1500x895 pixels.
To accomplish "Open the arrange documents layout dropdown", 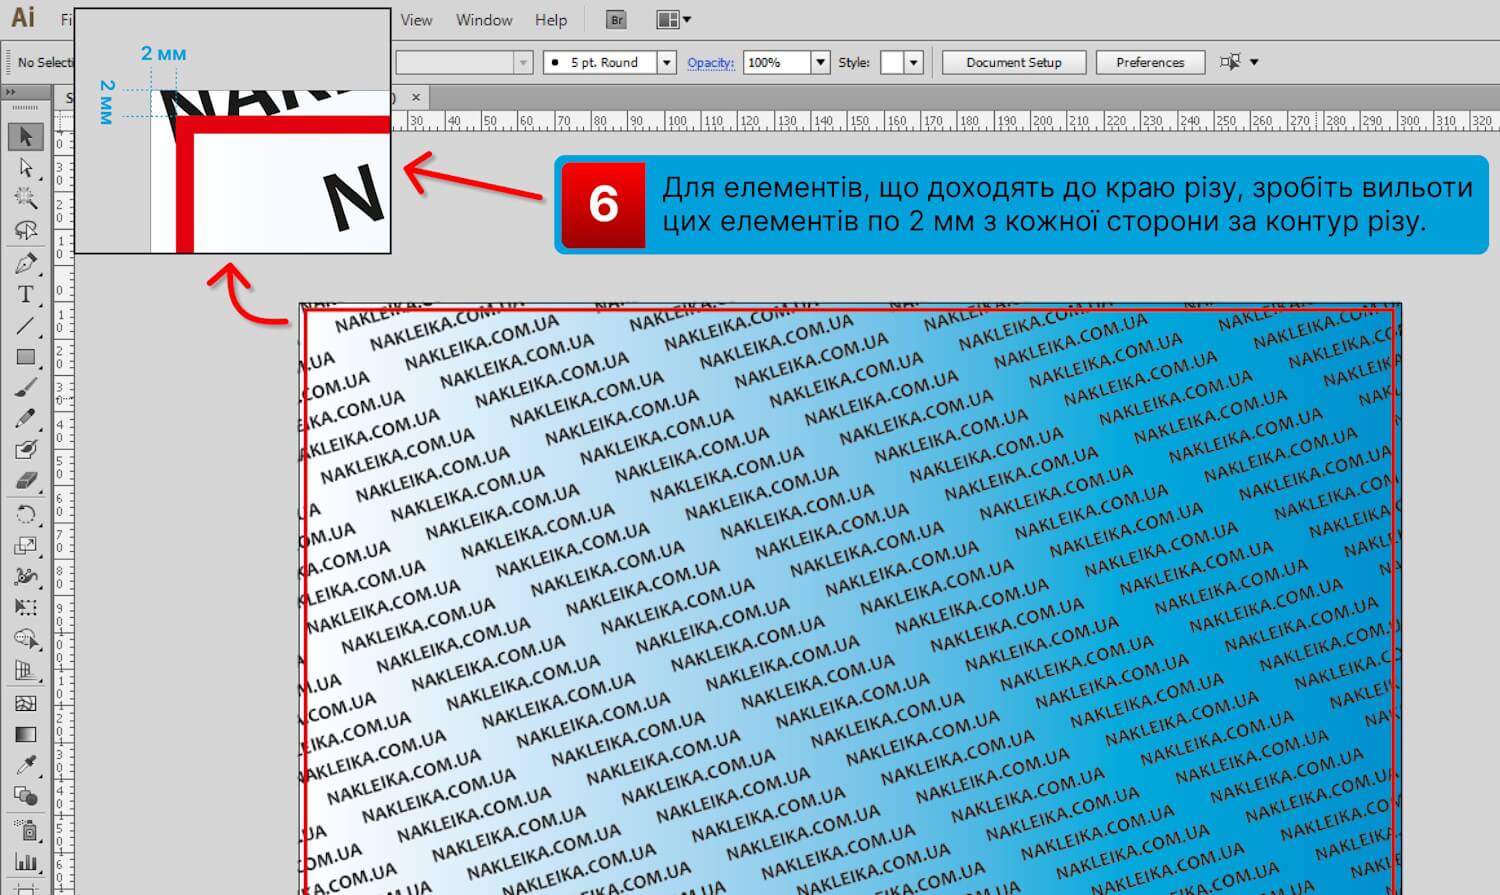I will pyautogui.click(x=673, y=19).
